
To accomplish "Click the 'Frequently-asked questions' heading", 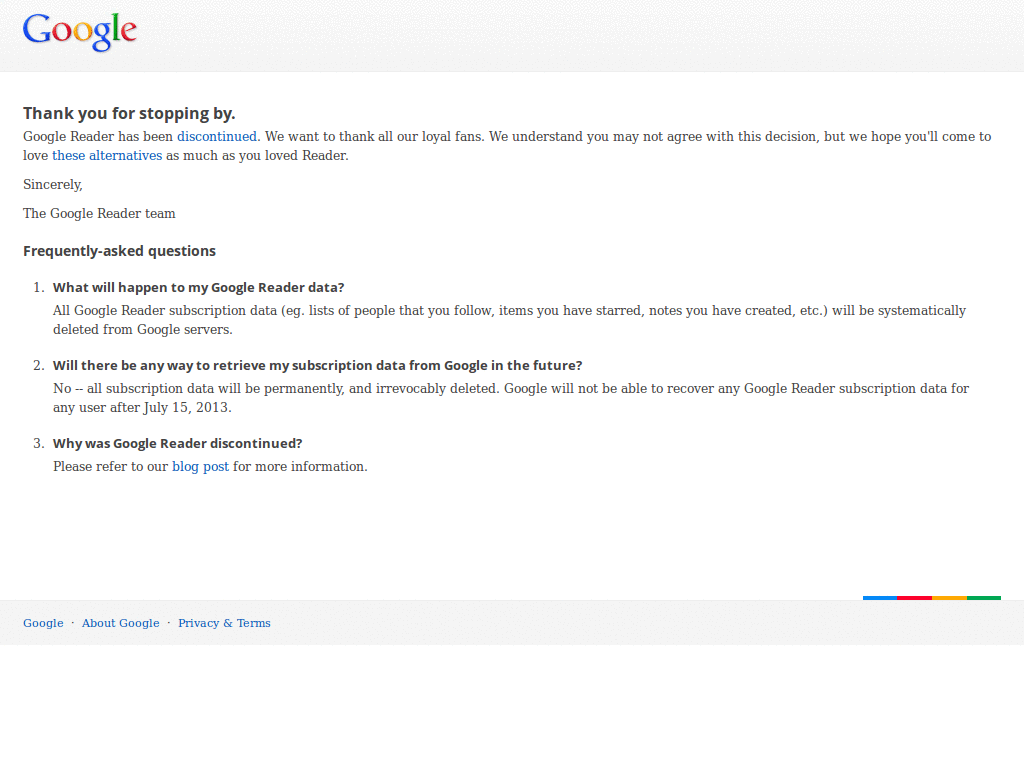I will coord(120,251).
